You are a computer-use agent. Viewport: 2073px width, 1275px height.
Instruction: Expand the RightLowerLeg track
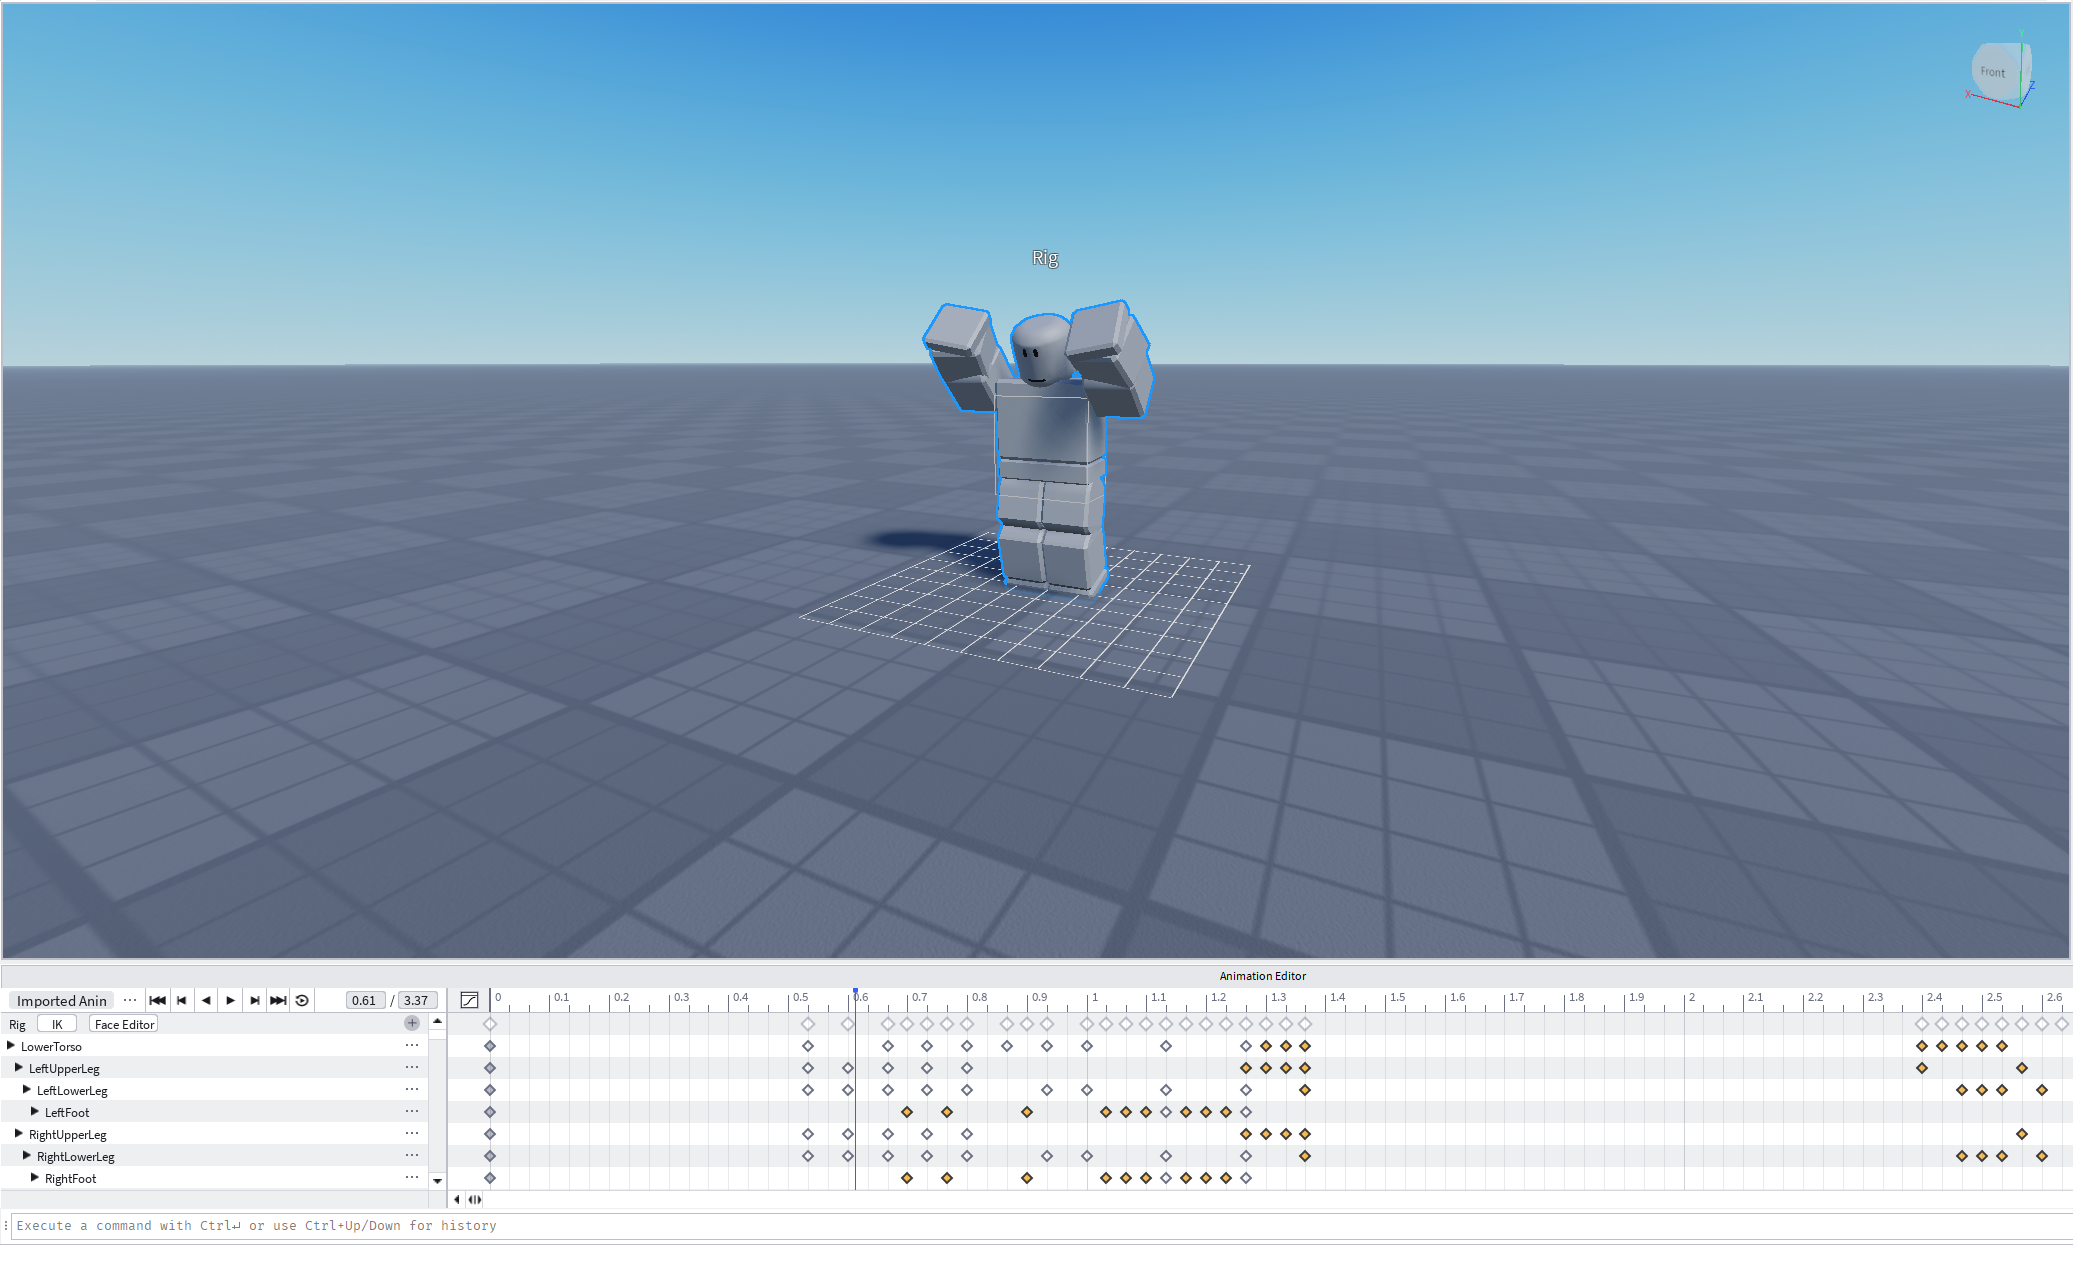(x=27, y=1156)
